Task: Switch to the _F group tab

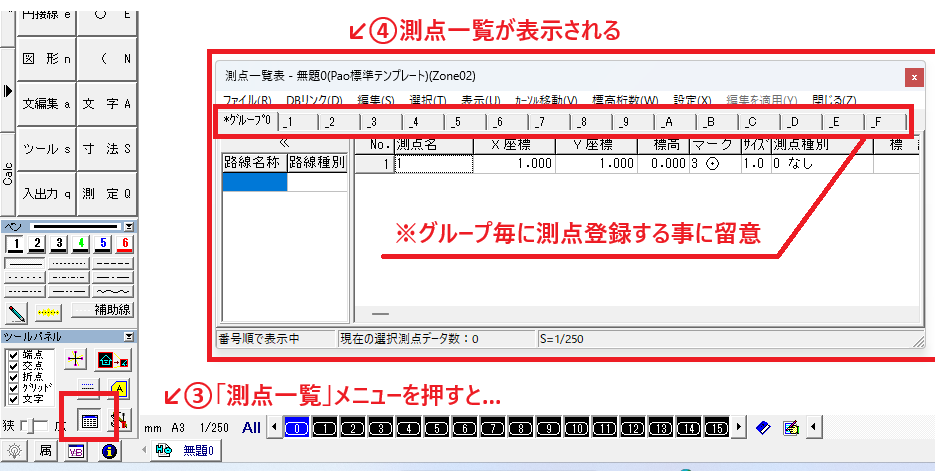Action: 884,122
